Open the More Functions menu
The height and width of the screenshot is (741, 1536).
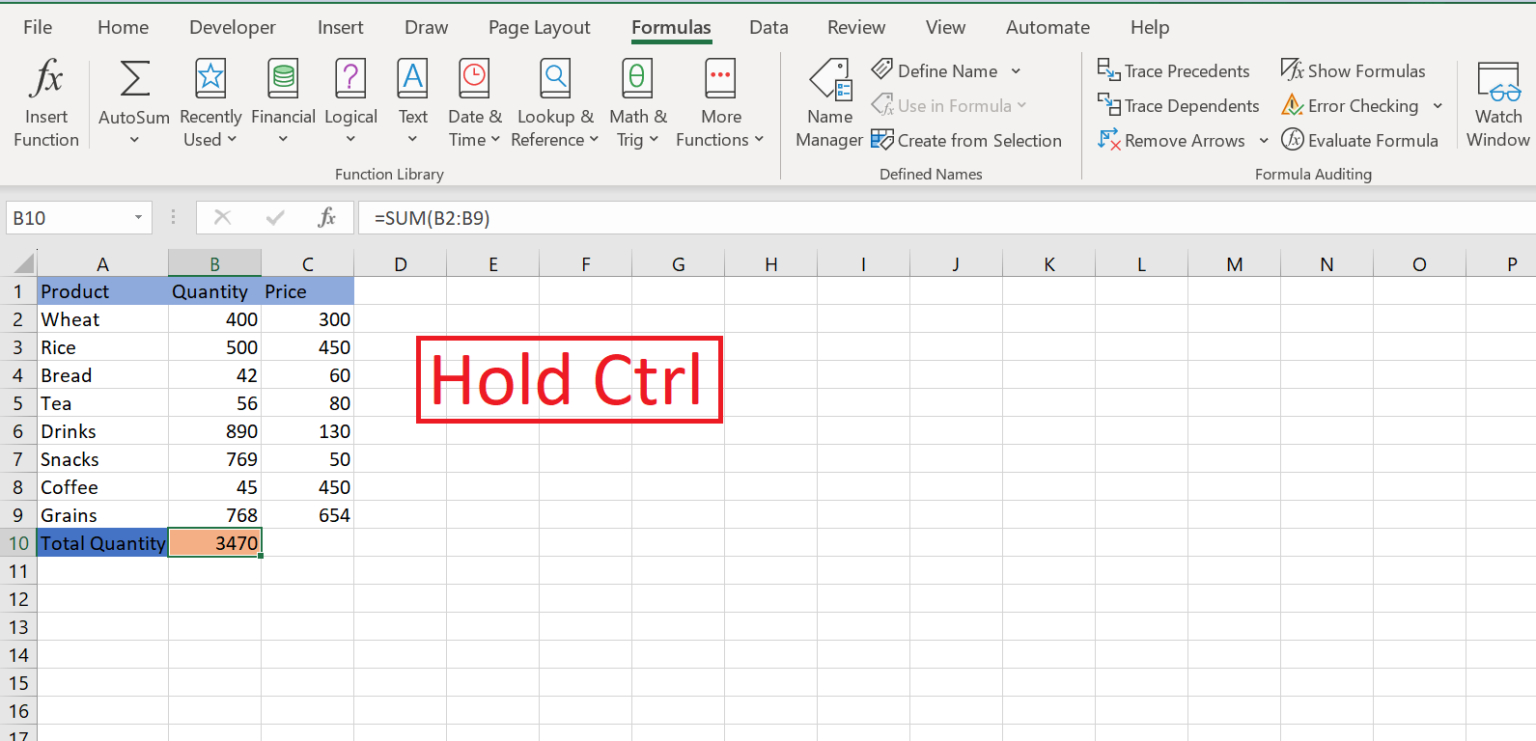pos(720,104)
